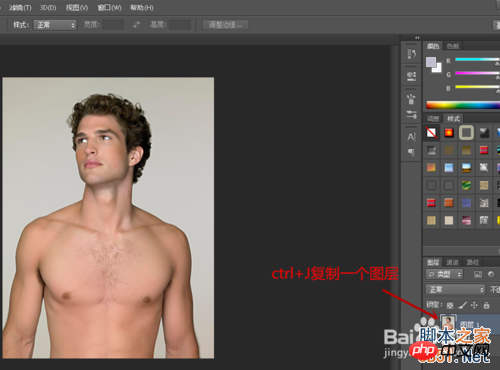500x370 pixels.
Task: Open the Brush presets panel icon
Action: point(412,99)
